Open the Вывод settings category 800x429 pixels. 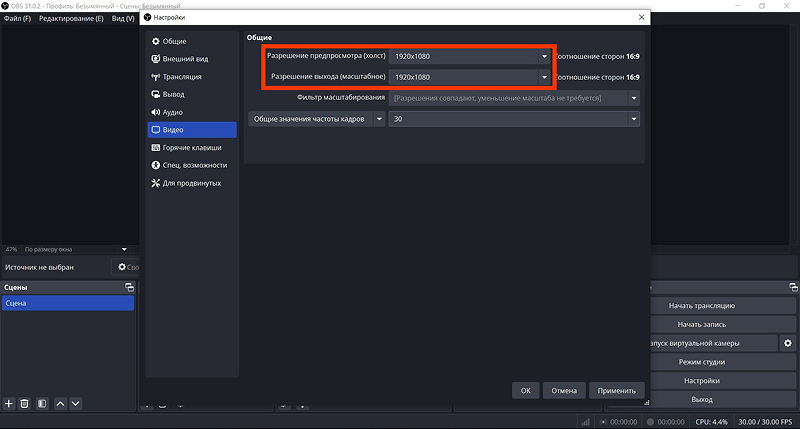point(192,94)
